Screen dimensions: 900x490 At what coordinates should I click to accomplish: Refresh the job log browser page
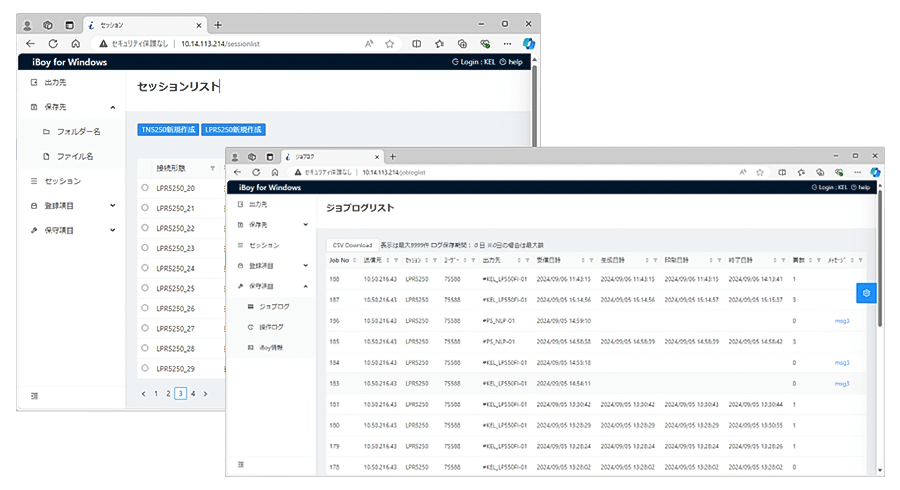pyautogui.click(x=256, y=172)
